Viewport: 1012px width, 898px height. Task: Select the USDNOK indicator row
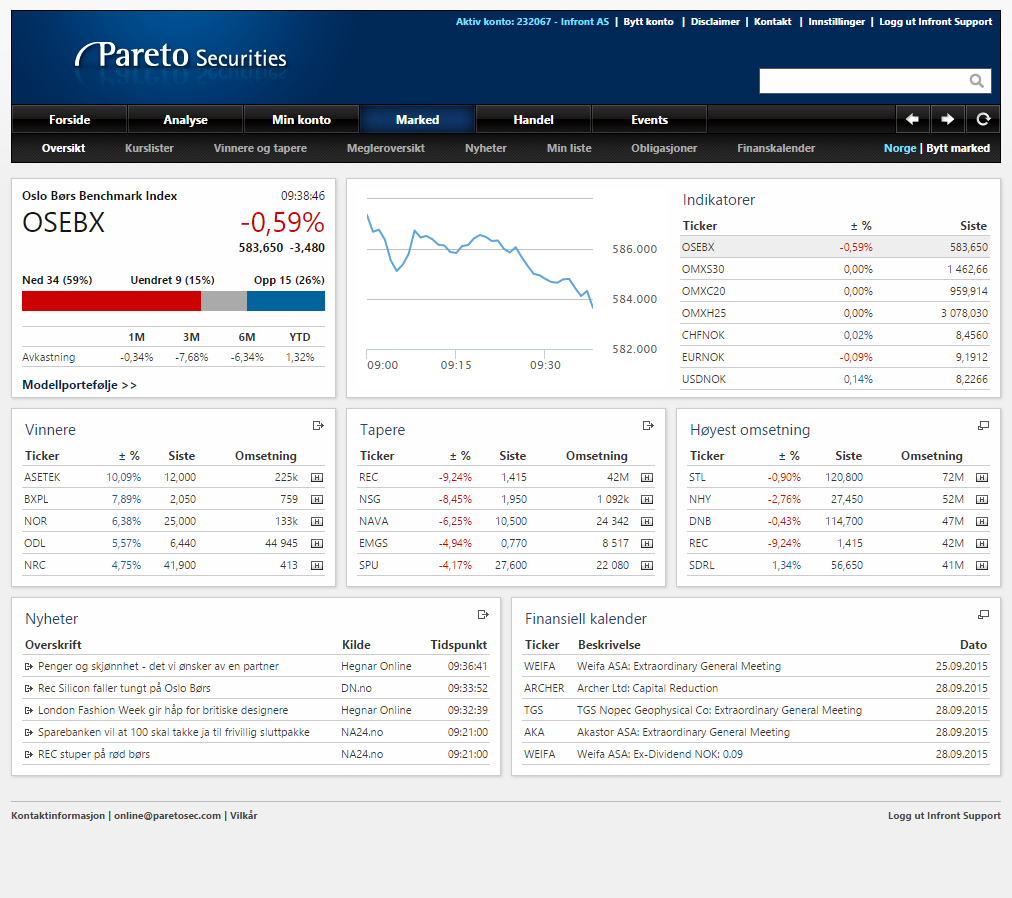[x=835, y=379]
